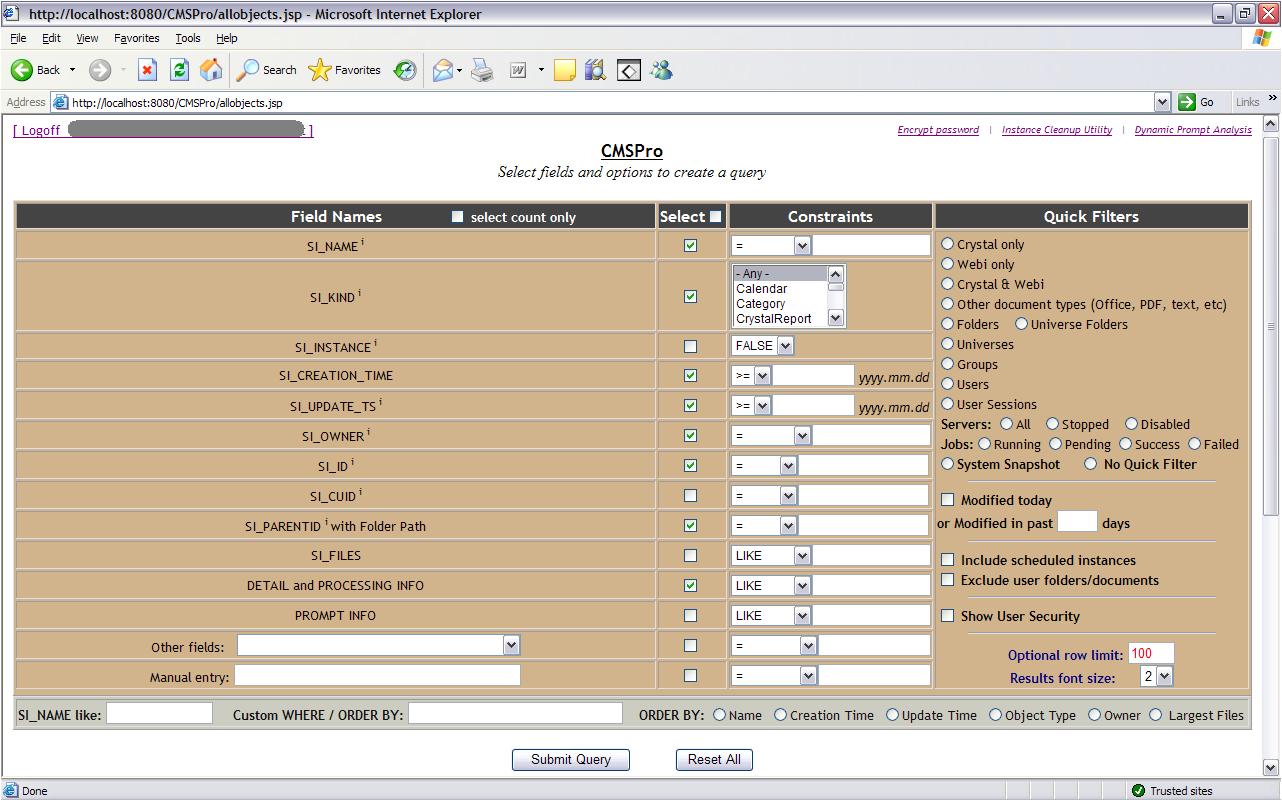Click the page vertical scrollbar thumb
1282x802 pixels.
1271,326
